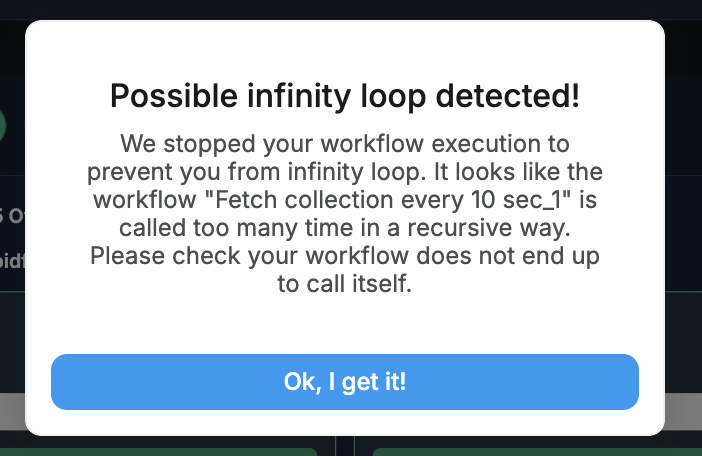Image resolution: width=702 pixels, height=456 pixels.
Task: Select the green panel at bottom left
Action: click(x=159, y=452)
